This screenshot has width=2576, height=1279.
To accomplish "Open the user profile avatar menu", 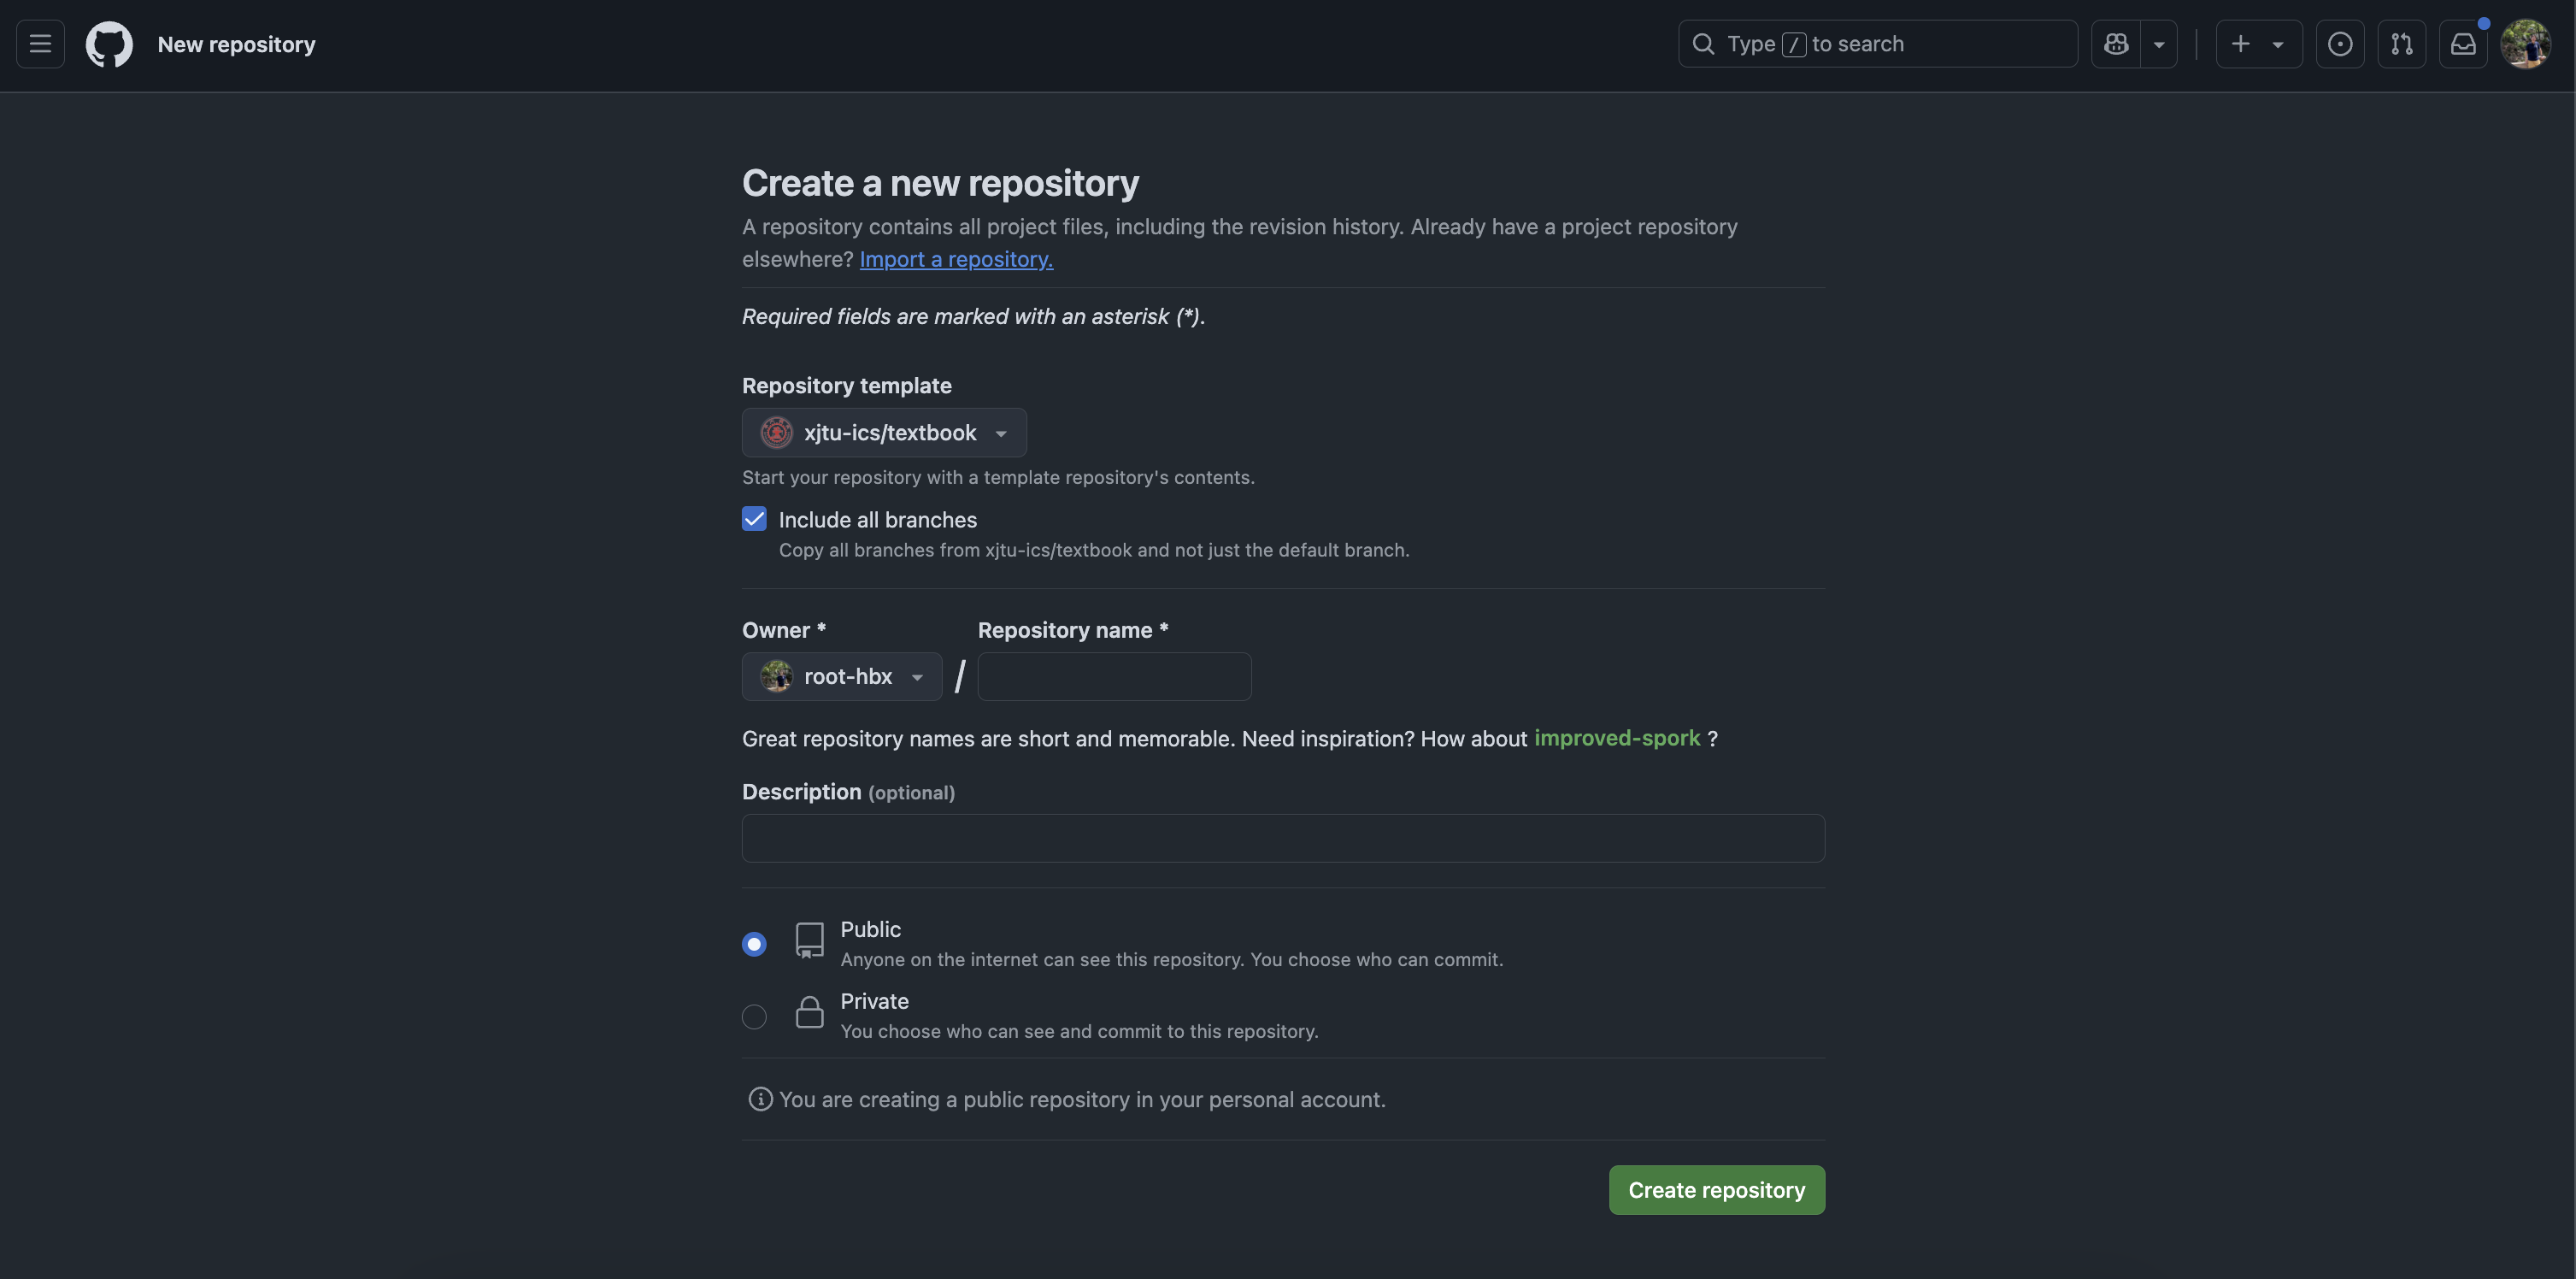I will [x=2525, y=44].
